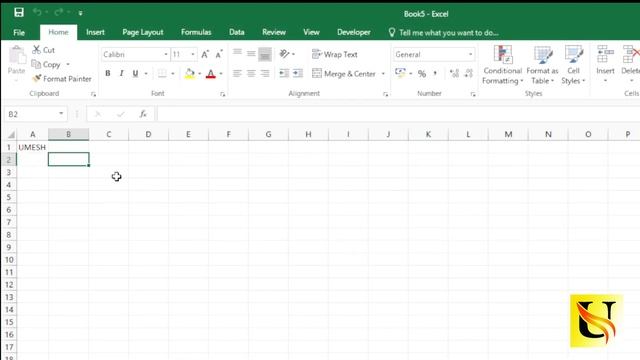Screen dimensions: 640x360
Task: Open Conditional Formatting menu
Action: (502, 64)
